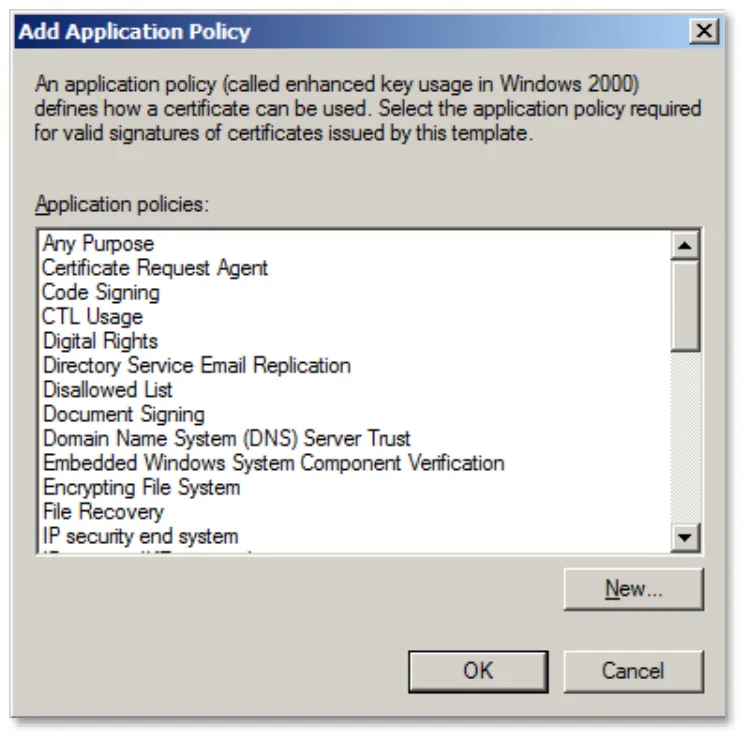
Task: Select Document Signing in the list
Action: click(124, 414)
